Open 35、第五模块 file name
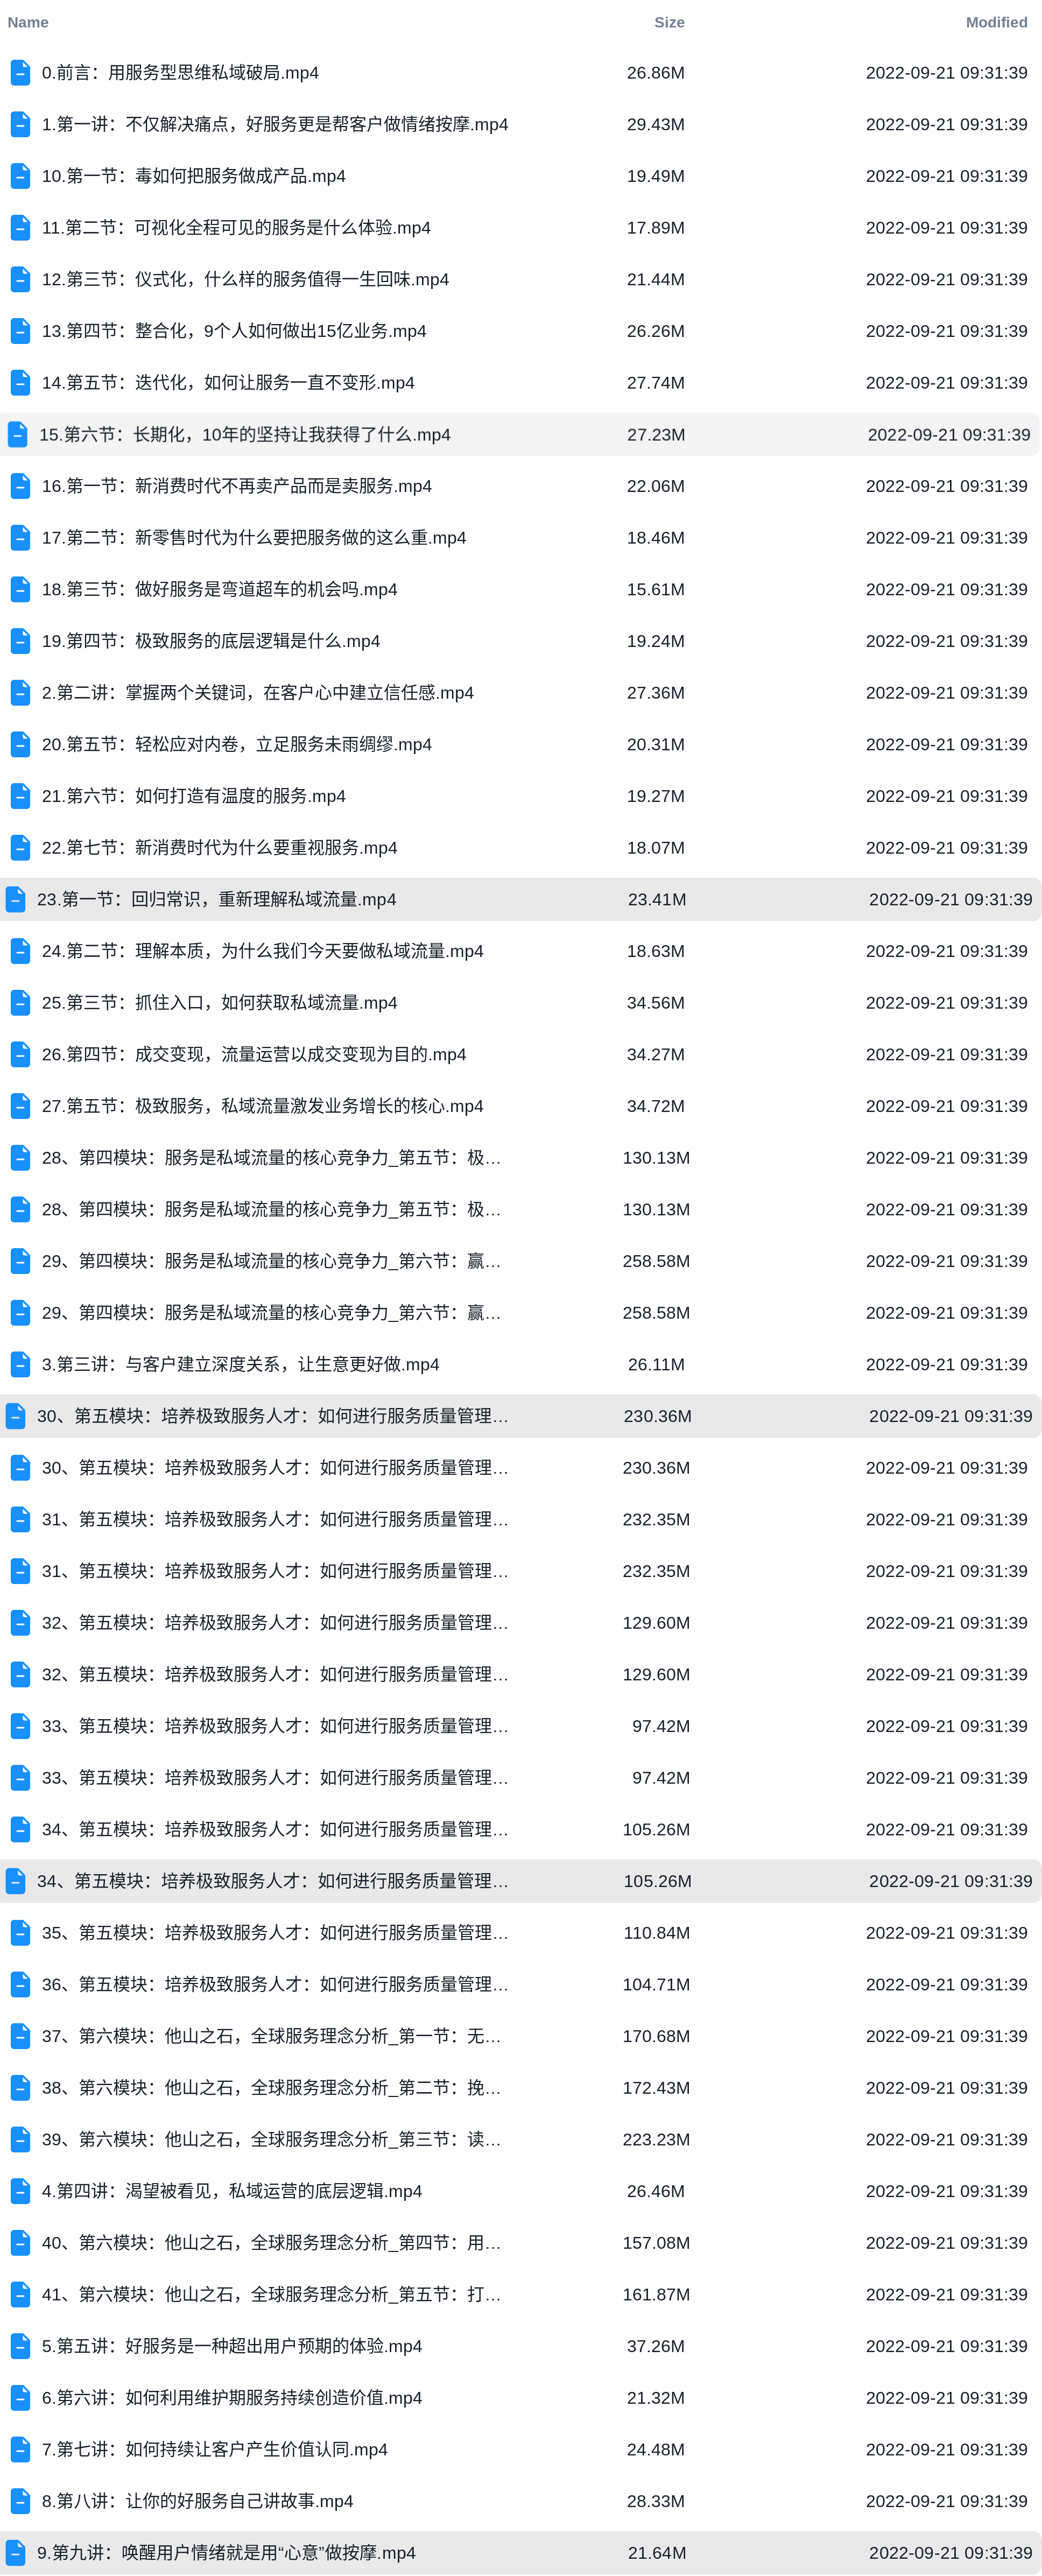 (x=275, y=1932)
